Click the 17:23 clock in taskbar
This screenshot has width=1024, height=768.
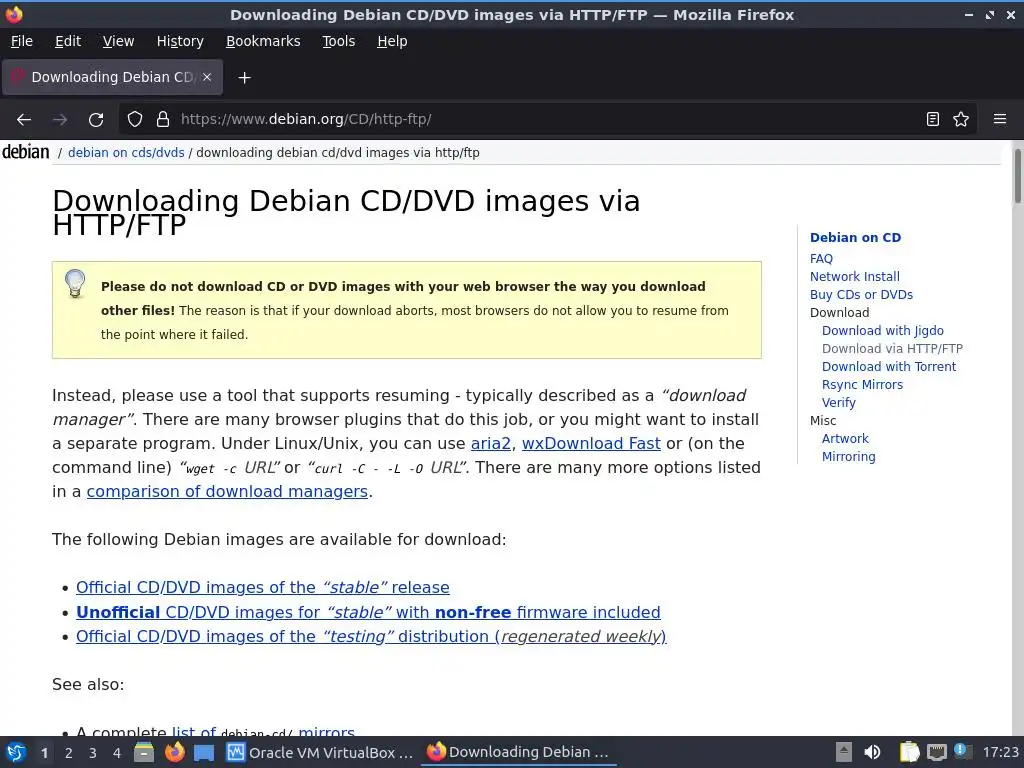[x=1000, y=752]
